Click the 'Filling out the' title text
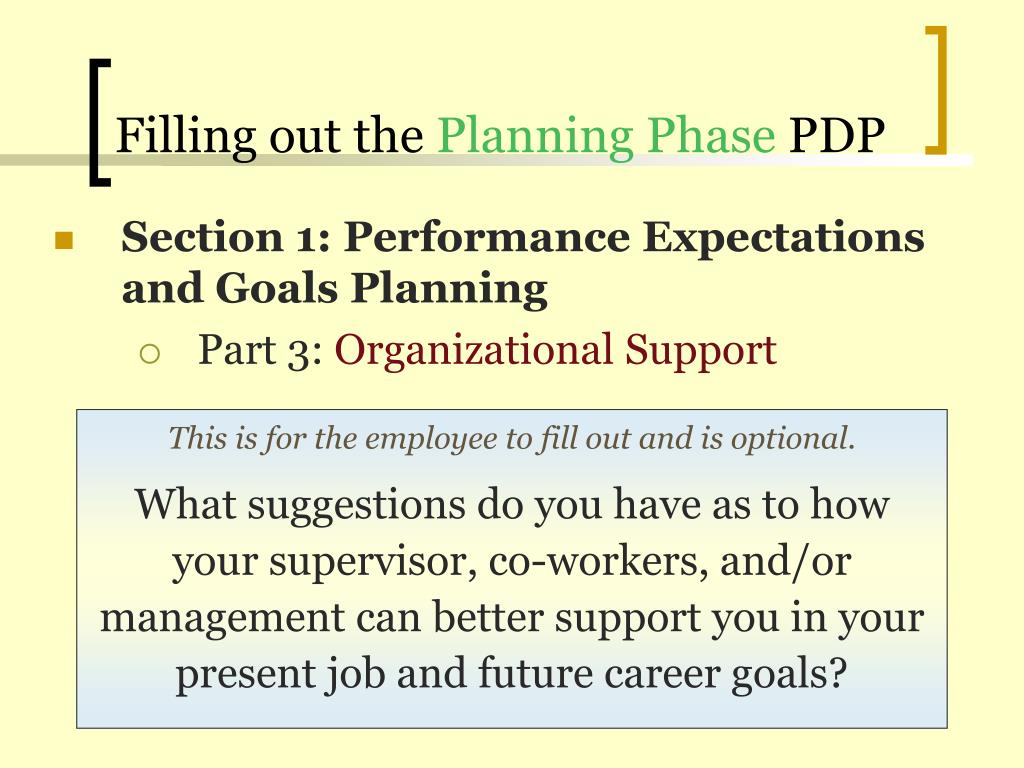The height and width of the screenshot is (768, 1024). point(270,136)
